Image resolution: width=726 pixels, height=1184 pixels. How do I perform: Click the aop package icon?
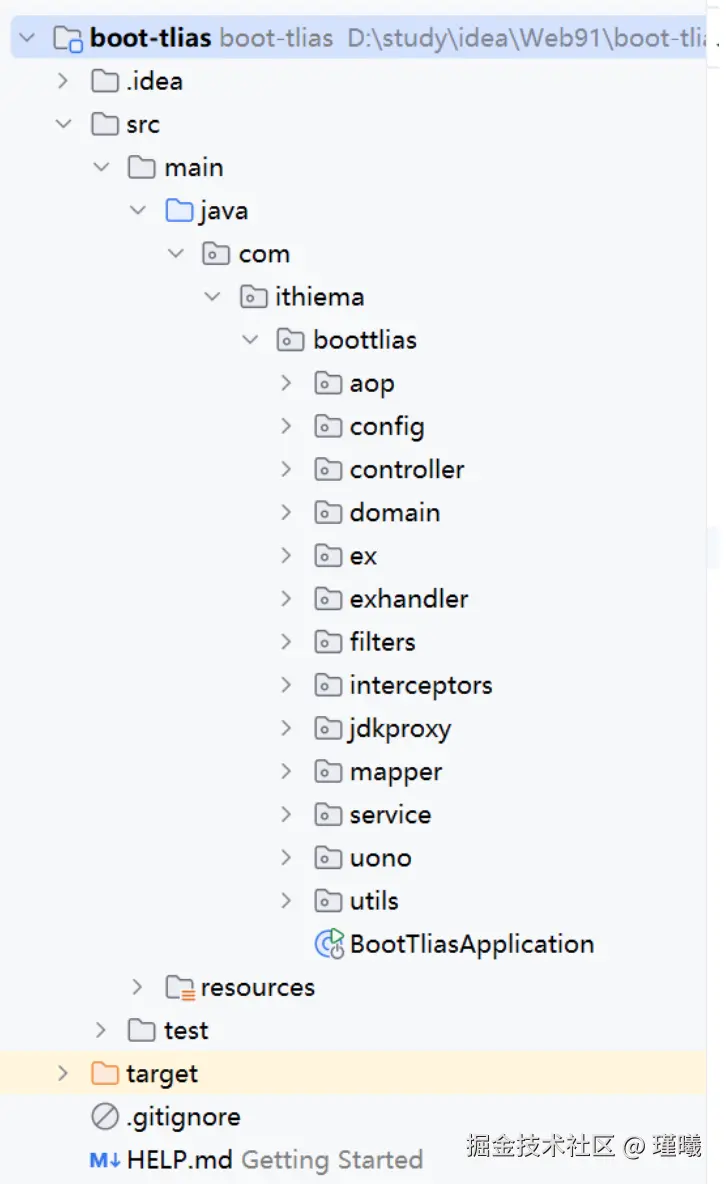tap(328, 383)
